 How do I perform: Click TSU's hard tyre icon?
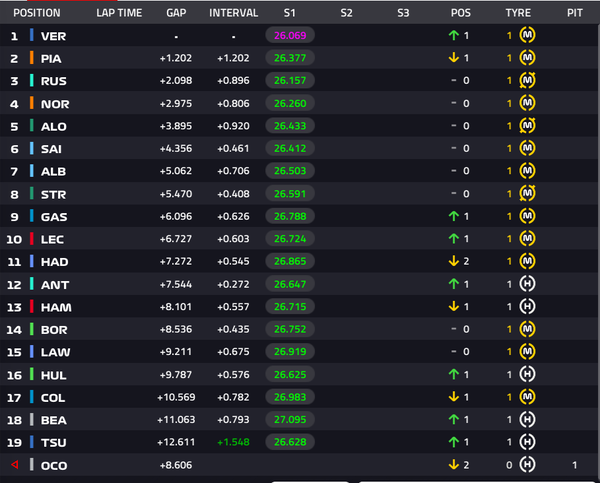pos(527,442)
